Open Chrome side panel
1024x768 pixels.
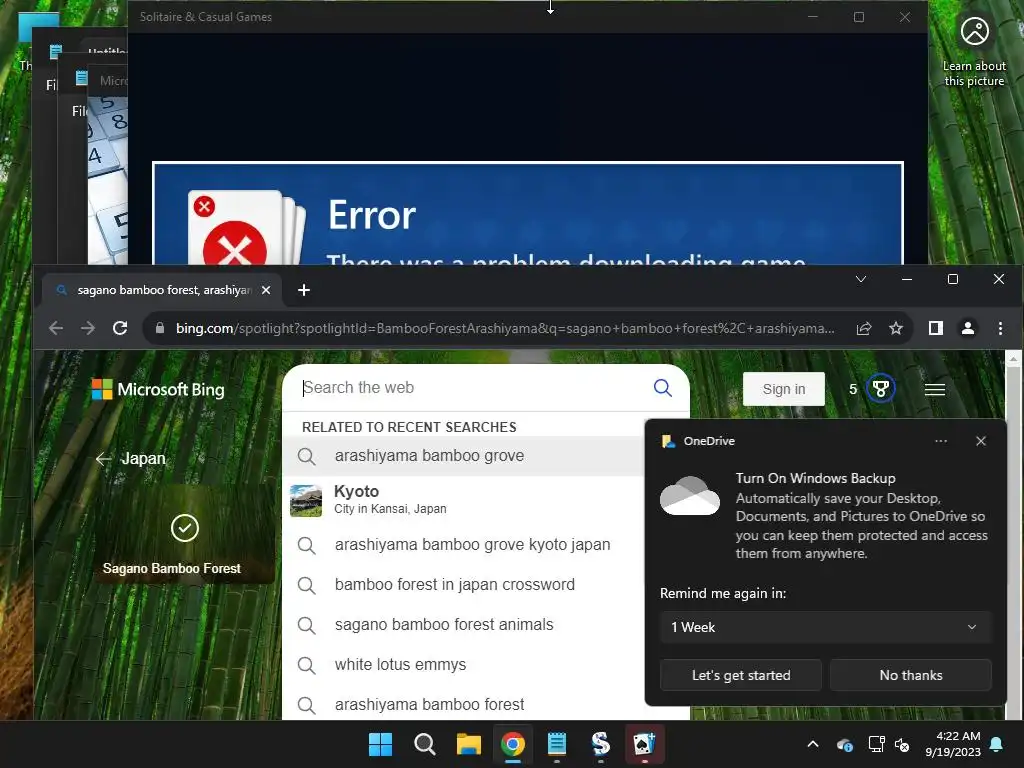(935, 328)
